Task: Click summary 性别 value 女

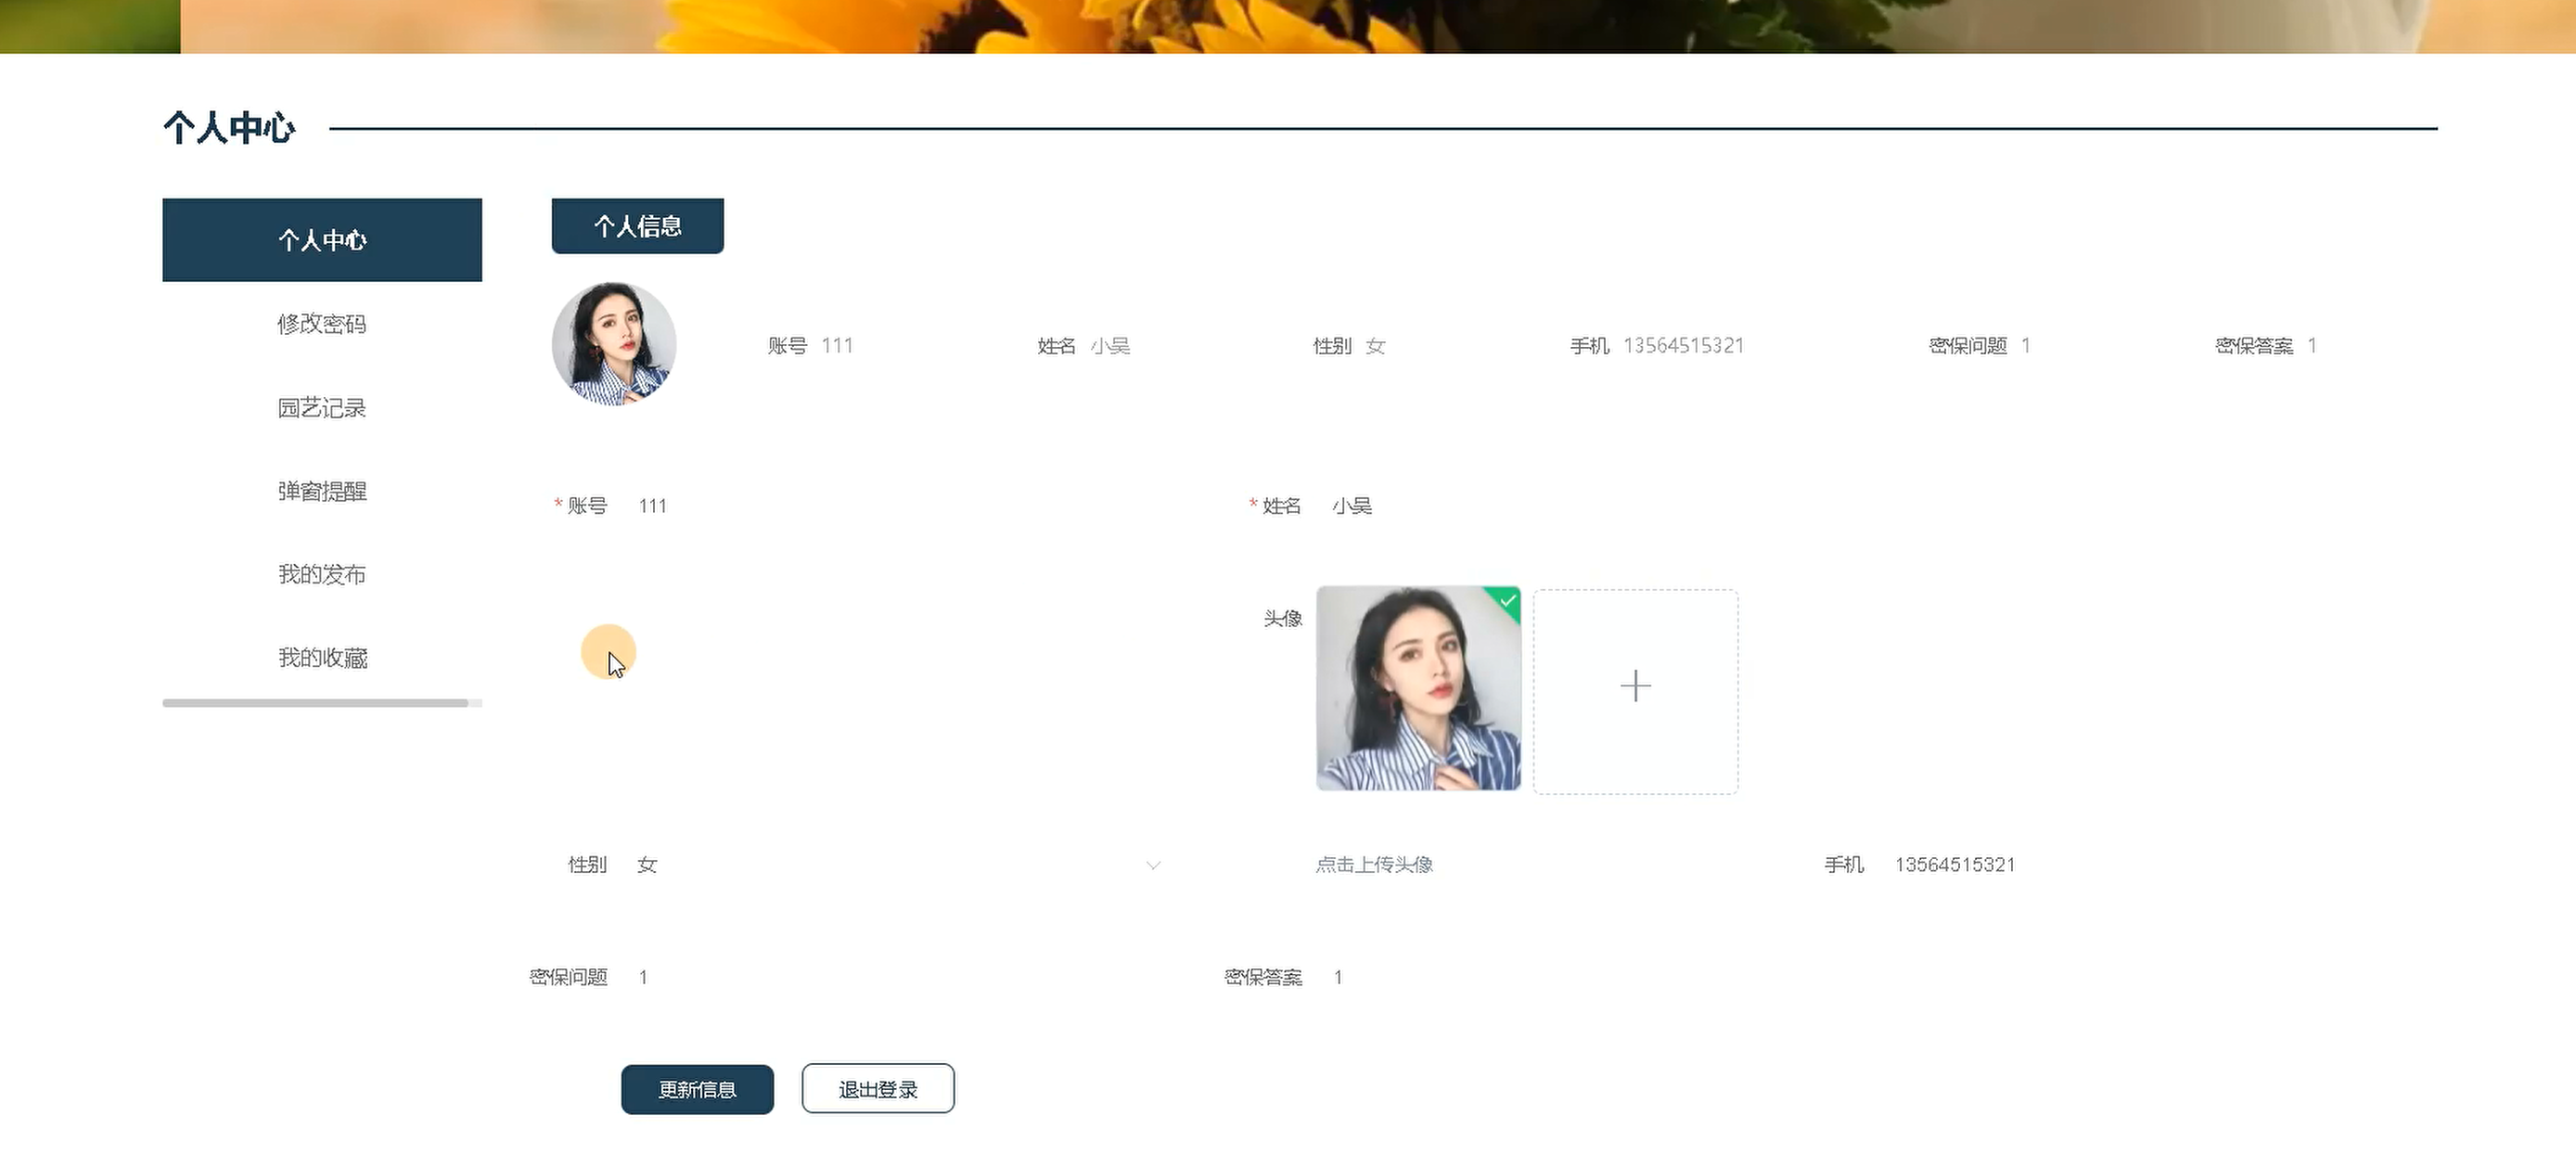Action: coord(1376,346)
